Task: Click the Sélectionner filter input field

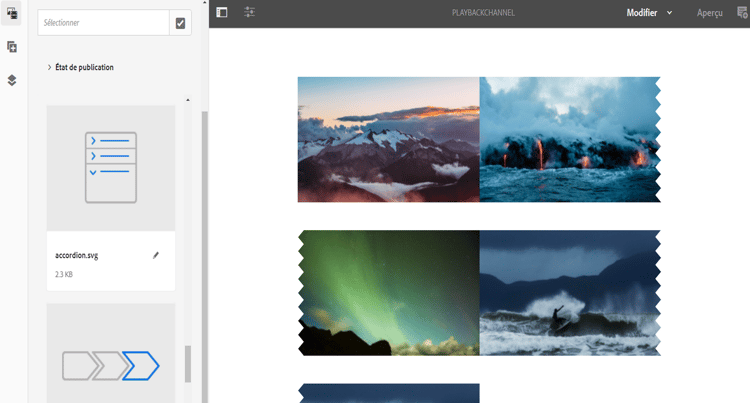Action: [x=103, y=23]
